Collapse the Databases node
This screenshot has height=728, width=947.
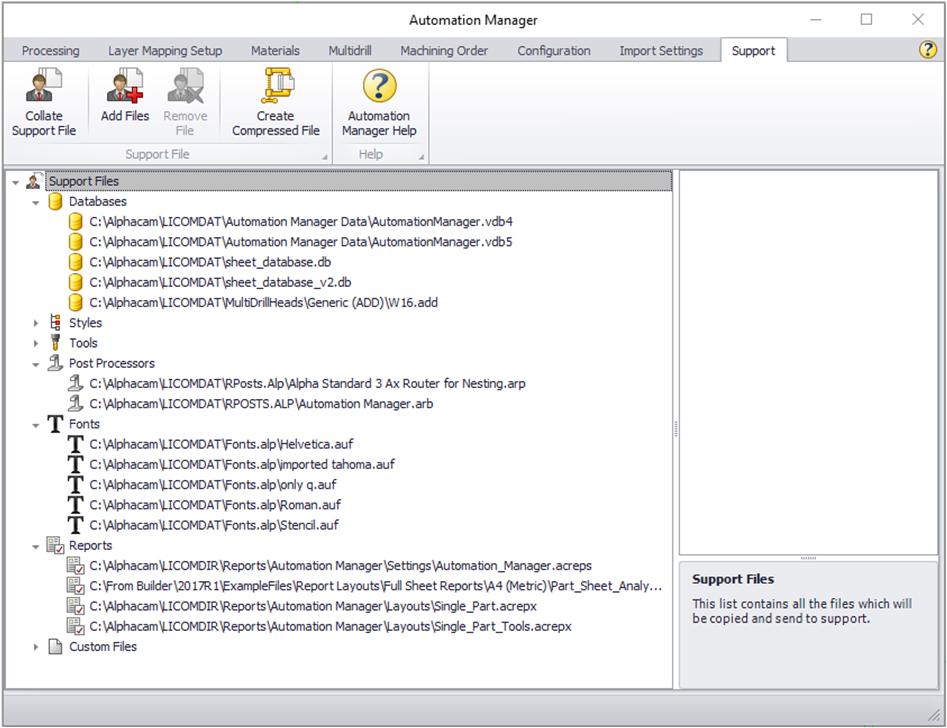coord(36,202)
